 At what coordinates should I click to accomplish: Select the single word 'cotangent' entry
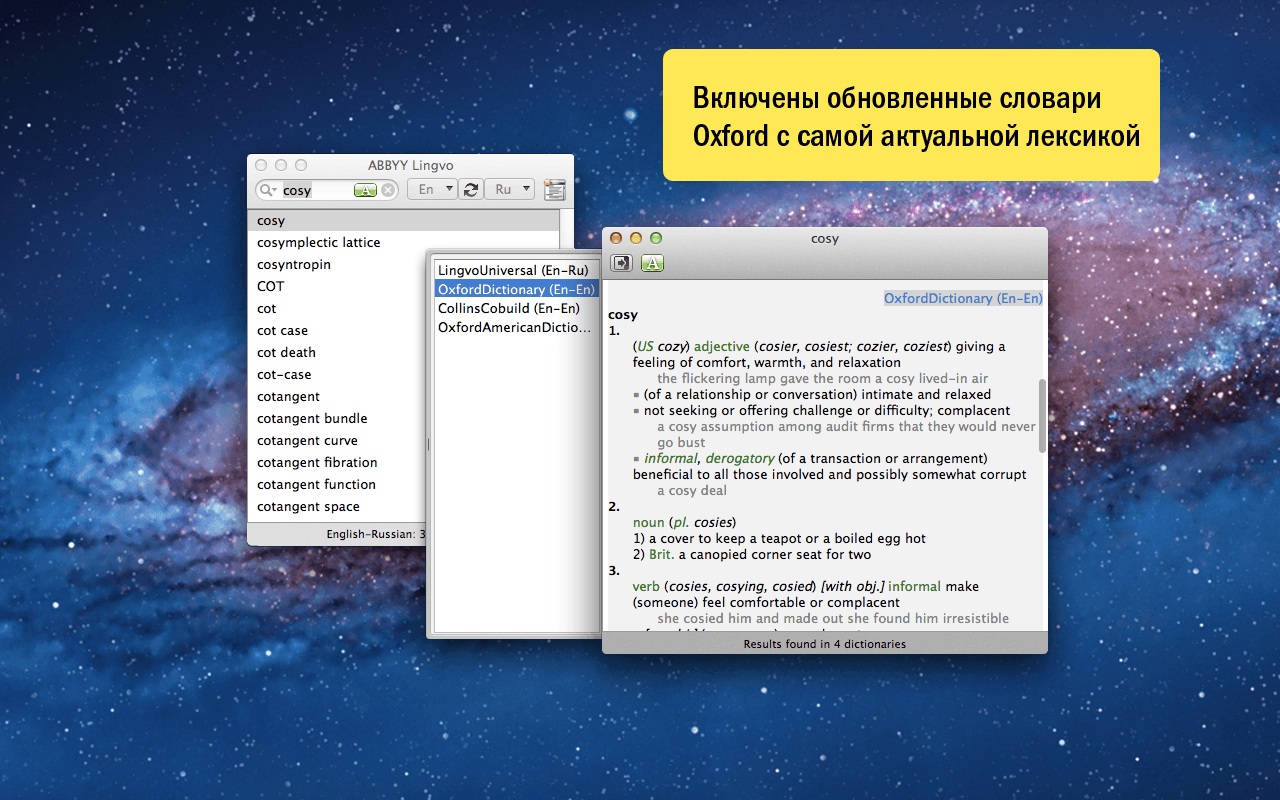coord(337,397)
